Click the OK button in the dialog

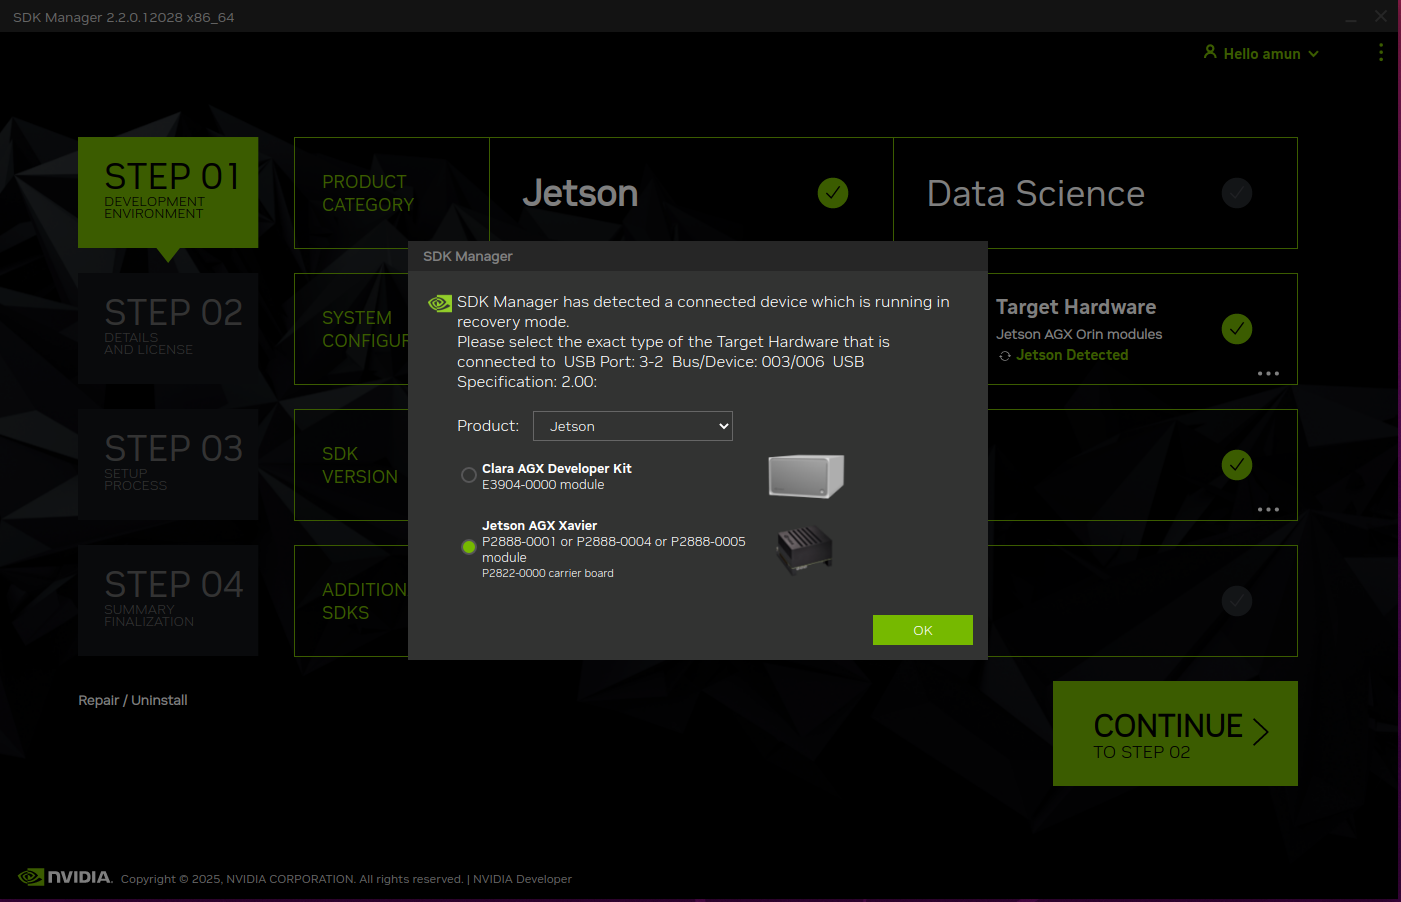coord(922,630)
